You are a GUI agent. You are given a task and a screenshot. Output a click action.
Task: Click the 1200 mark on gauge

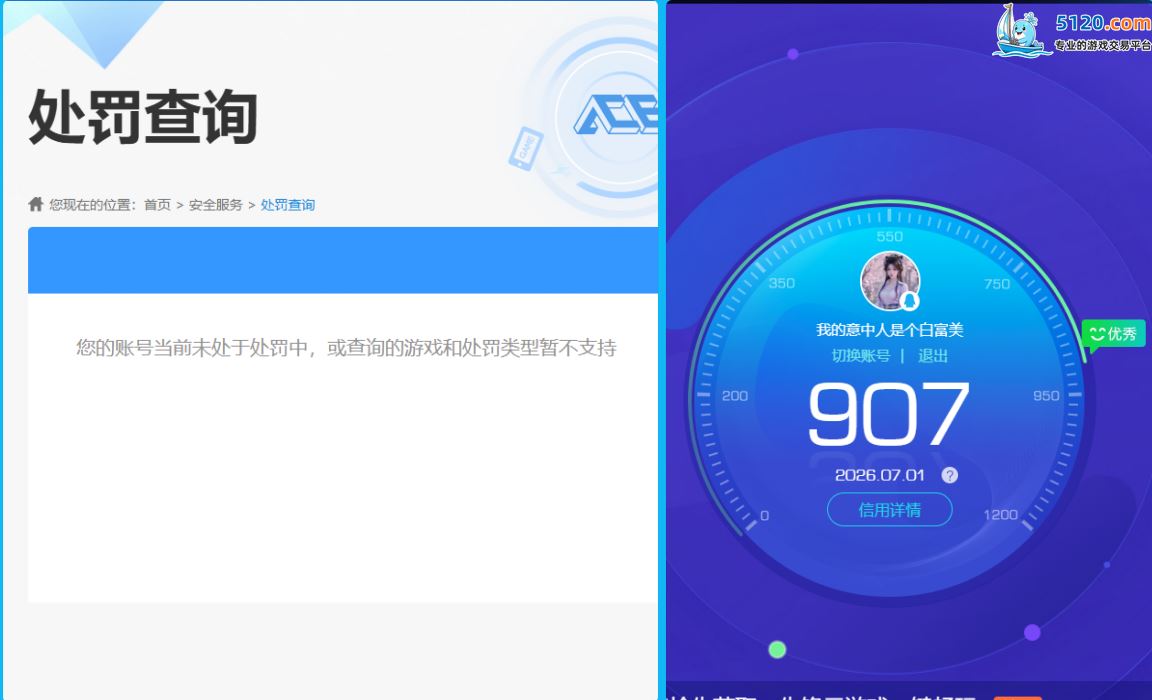tap(1001, 515)
